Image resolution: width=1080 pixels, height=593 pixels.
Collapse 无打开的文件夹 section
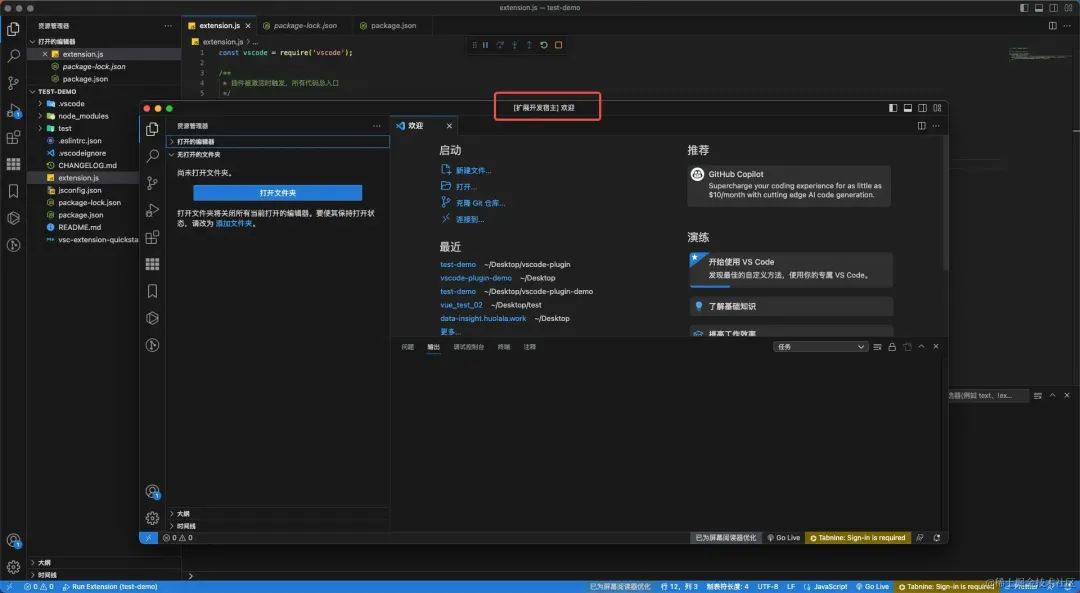(278, 154)
